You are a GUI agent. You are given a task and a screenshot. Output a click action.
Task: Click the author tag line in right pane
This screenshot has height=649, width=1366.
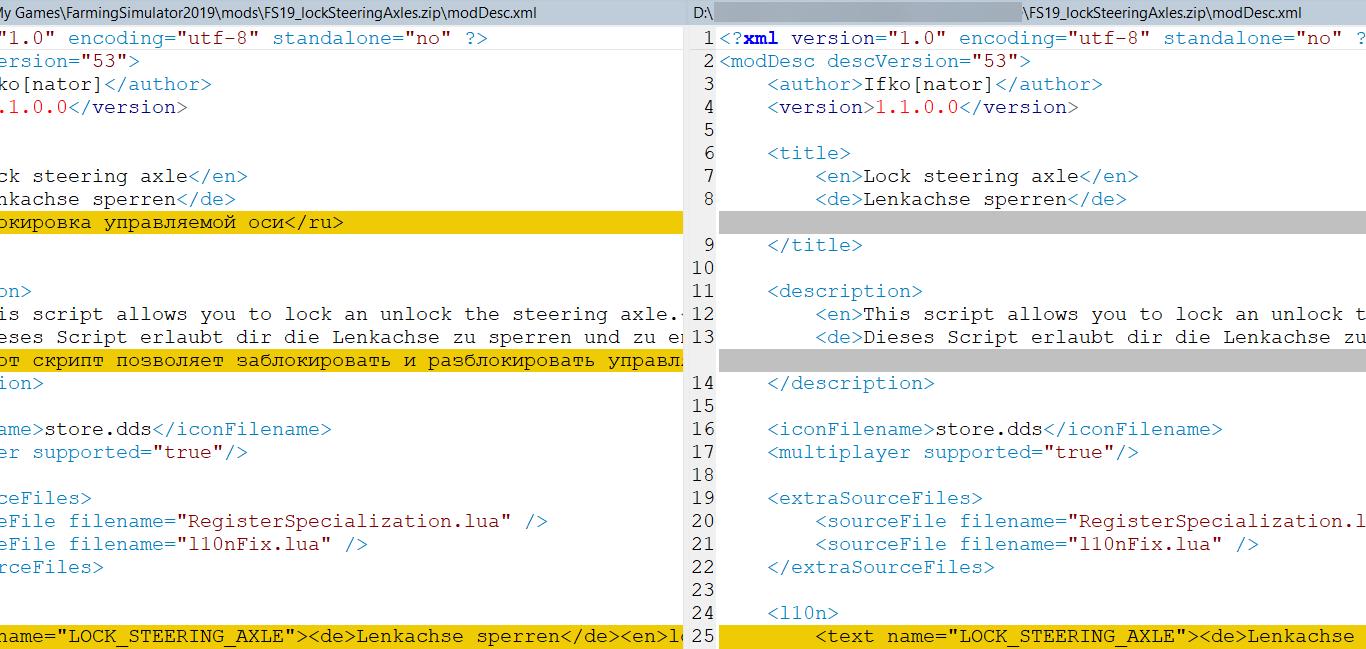tap(934, 84)
